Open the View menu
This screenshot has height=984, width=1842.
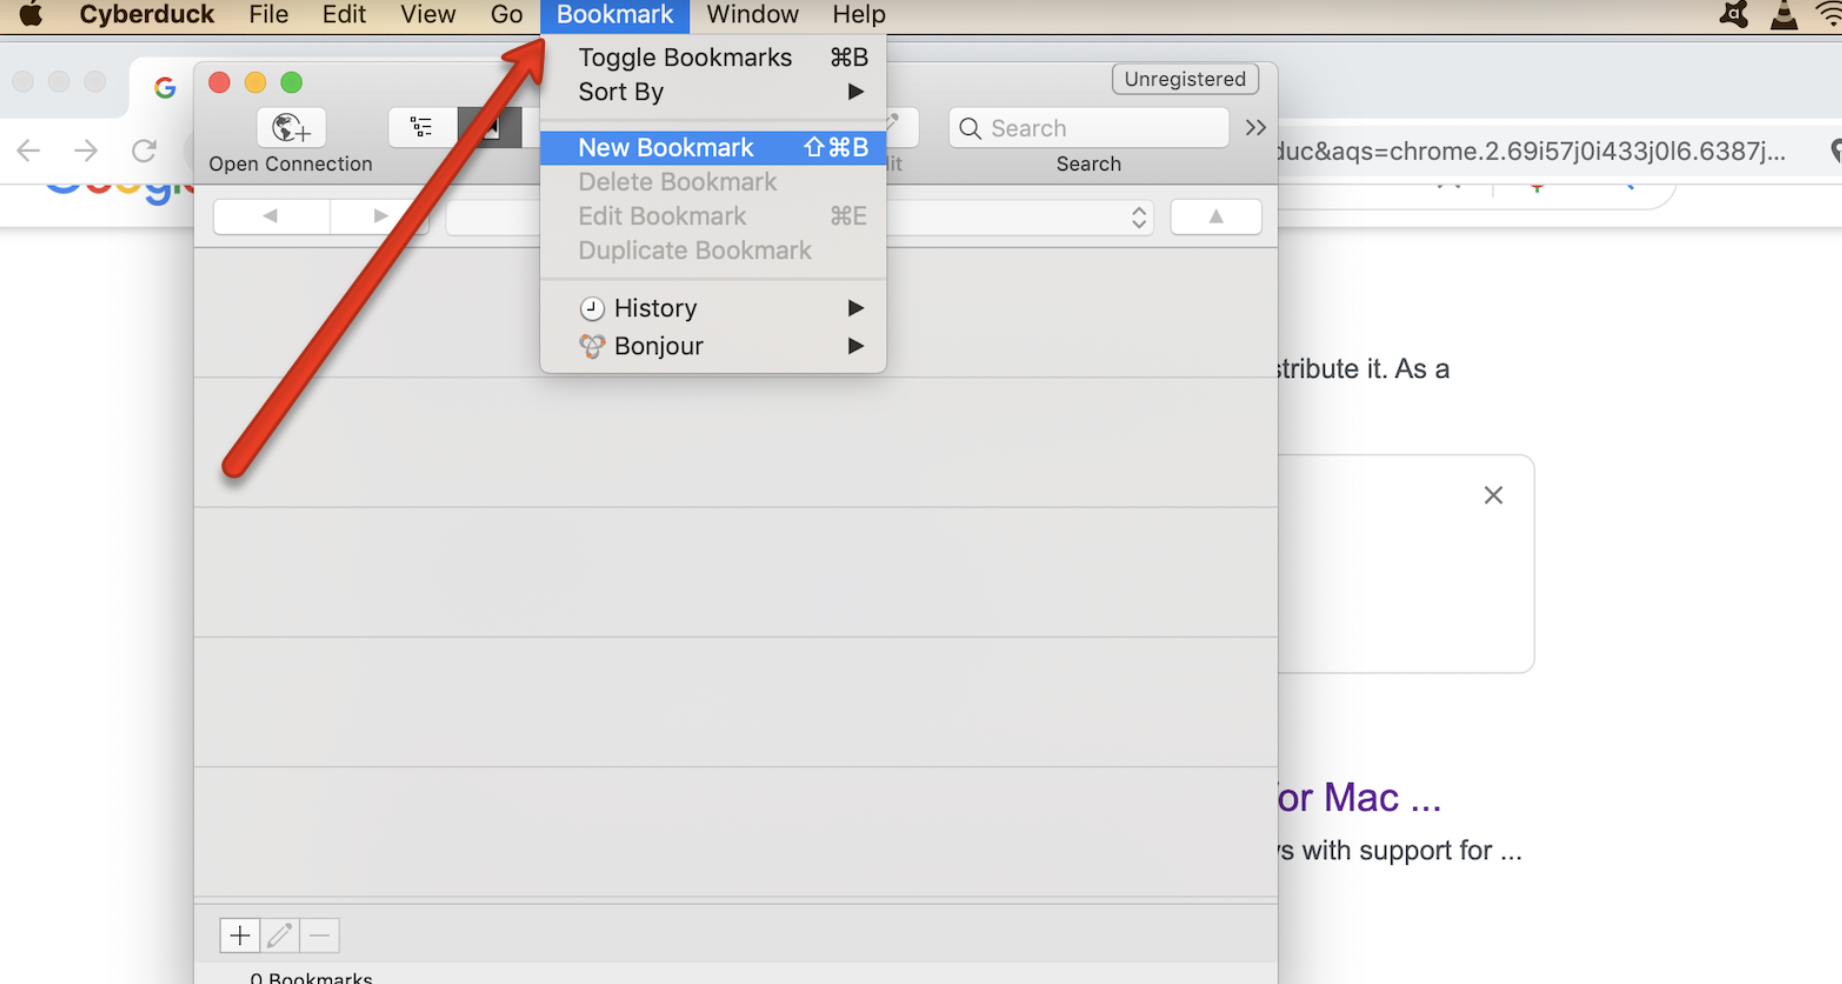coord(428,15)
